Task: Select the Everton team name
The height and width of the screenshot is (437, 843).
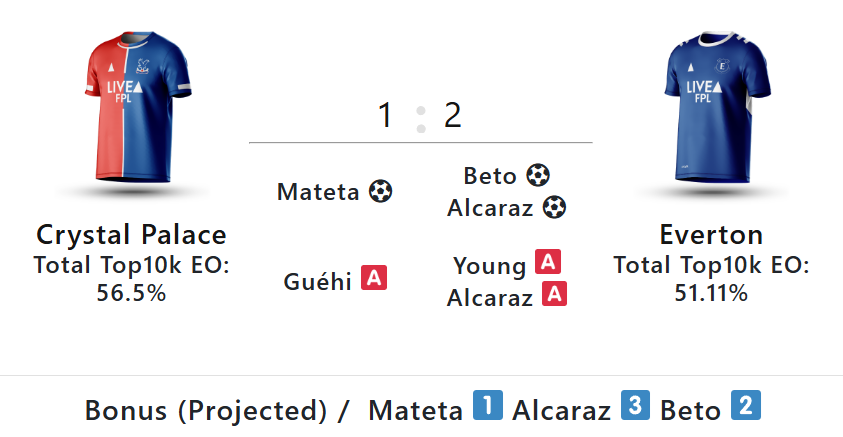Action: pos(711,235)
